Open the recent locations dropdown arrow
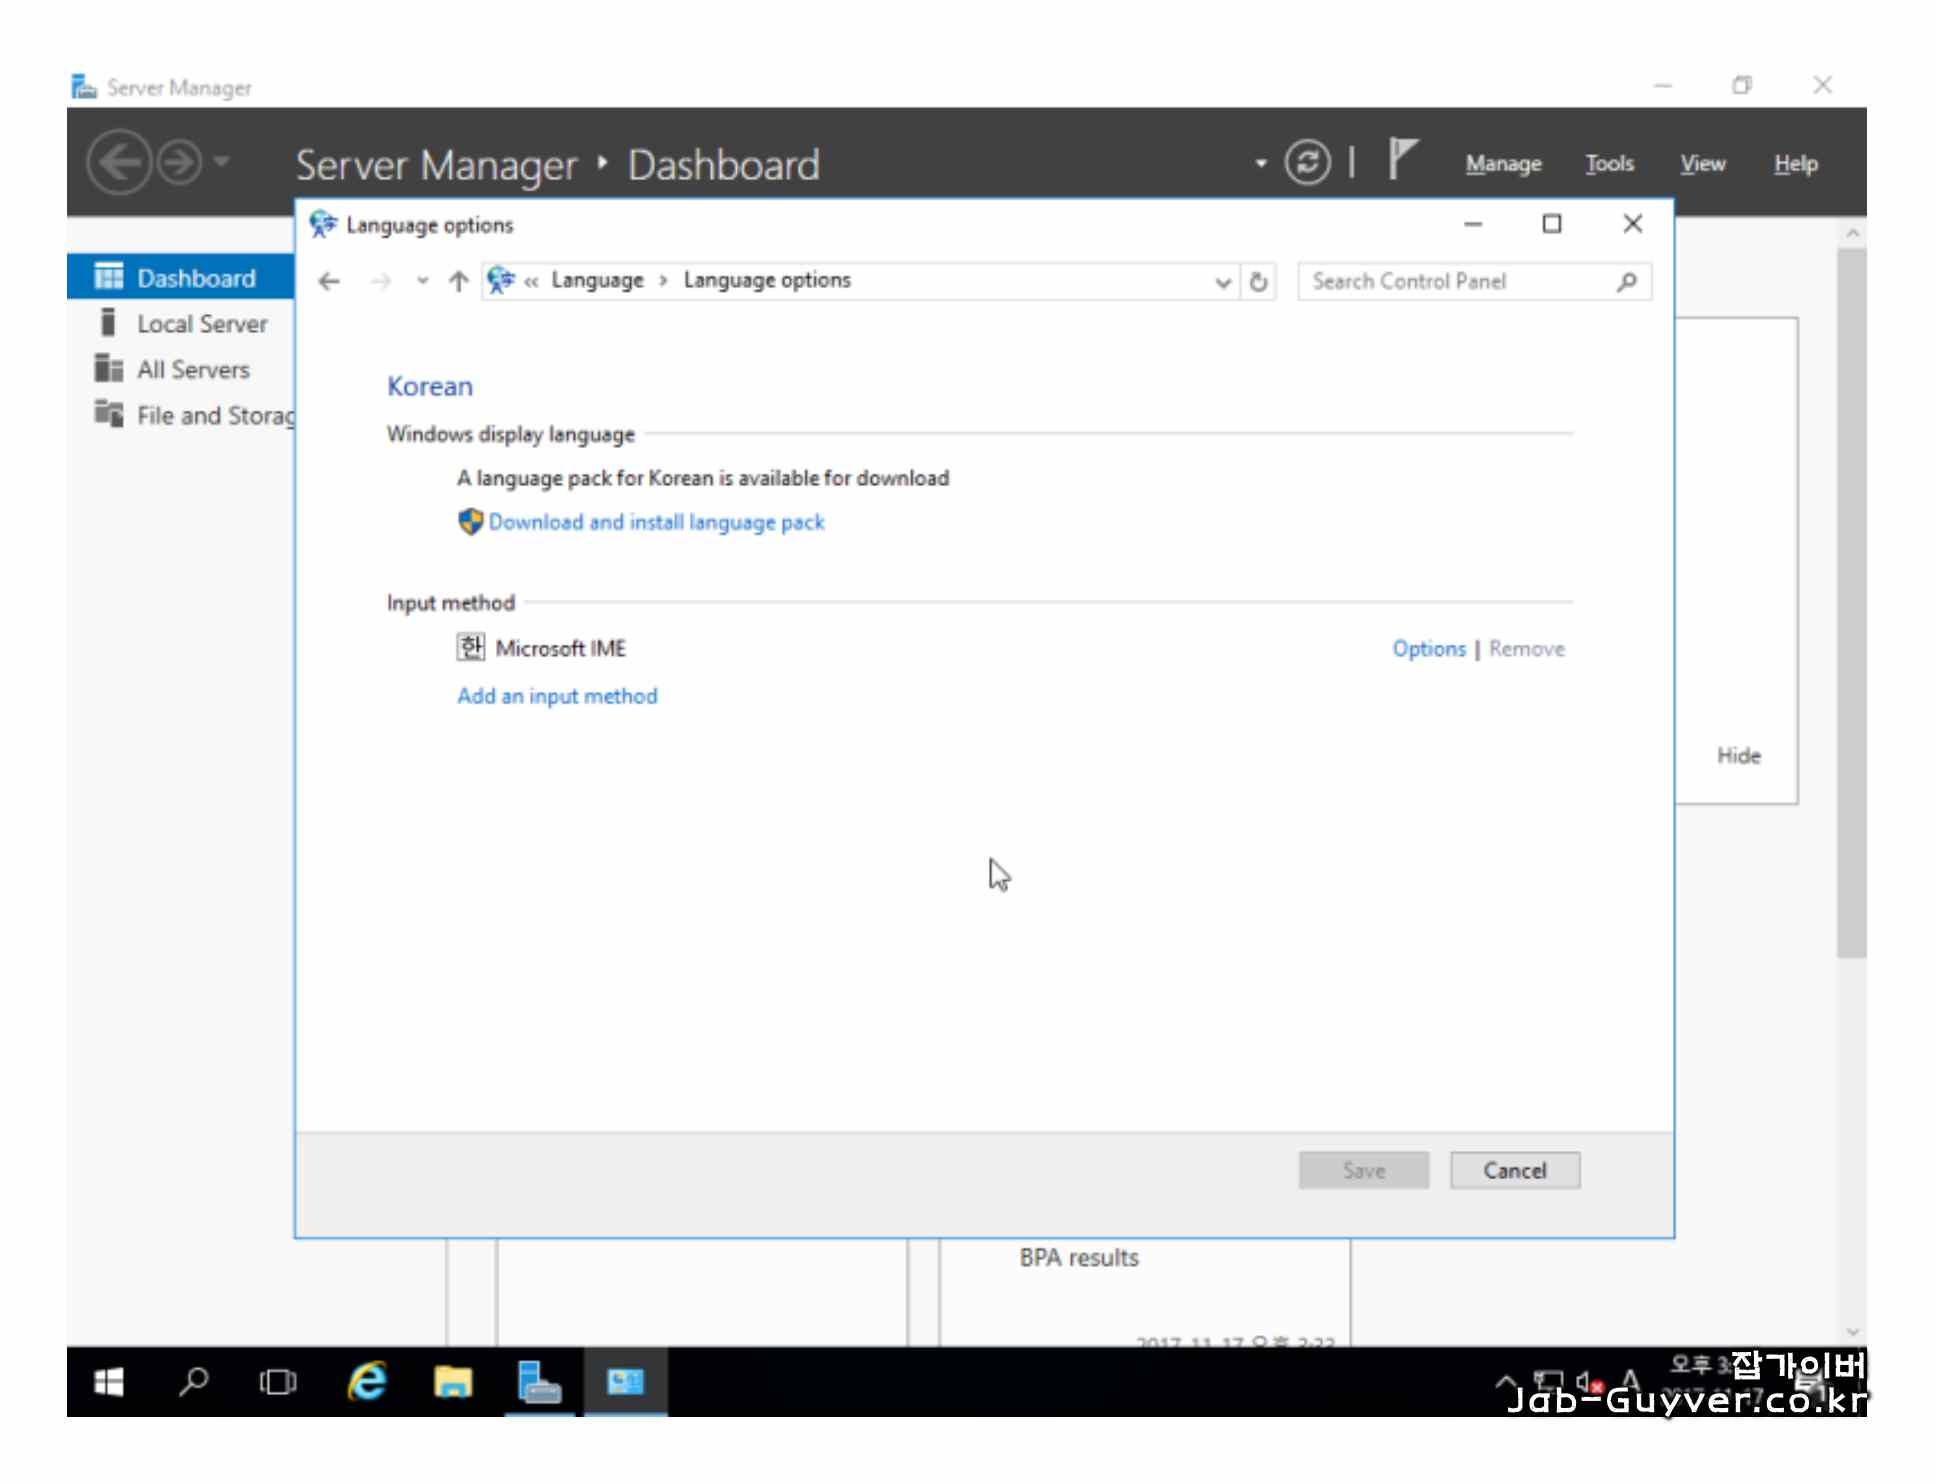Screen dimensions: 1934x1484 coord(422,282)
